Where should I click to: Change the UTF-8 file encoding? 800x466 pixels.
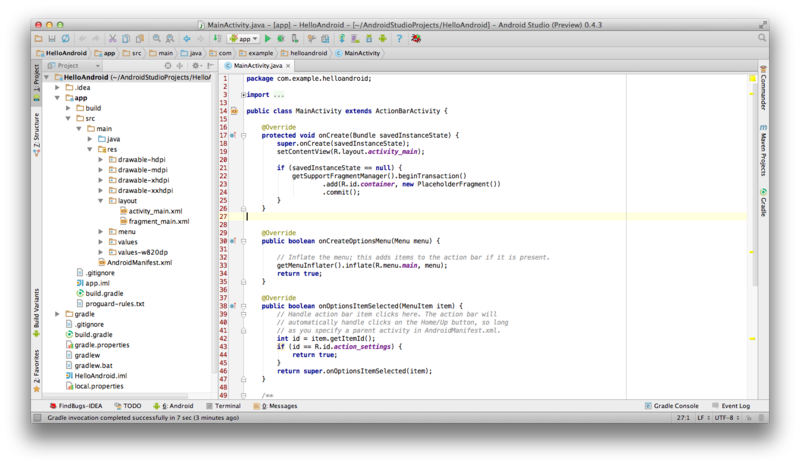point(727,418)
